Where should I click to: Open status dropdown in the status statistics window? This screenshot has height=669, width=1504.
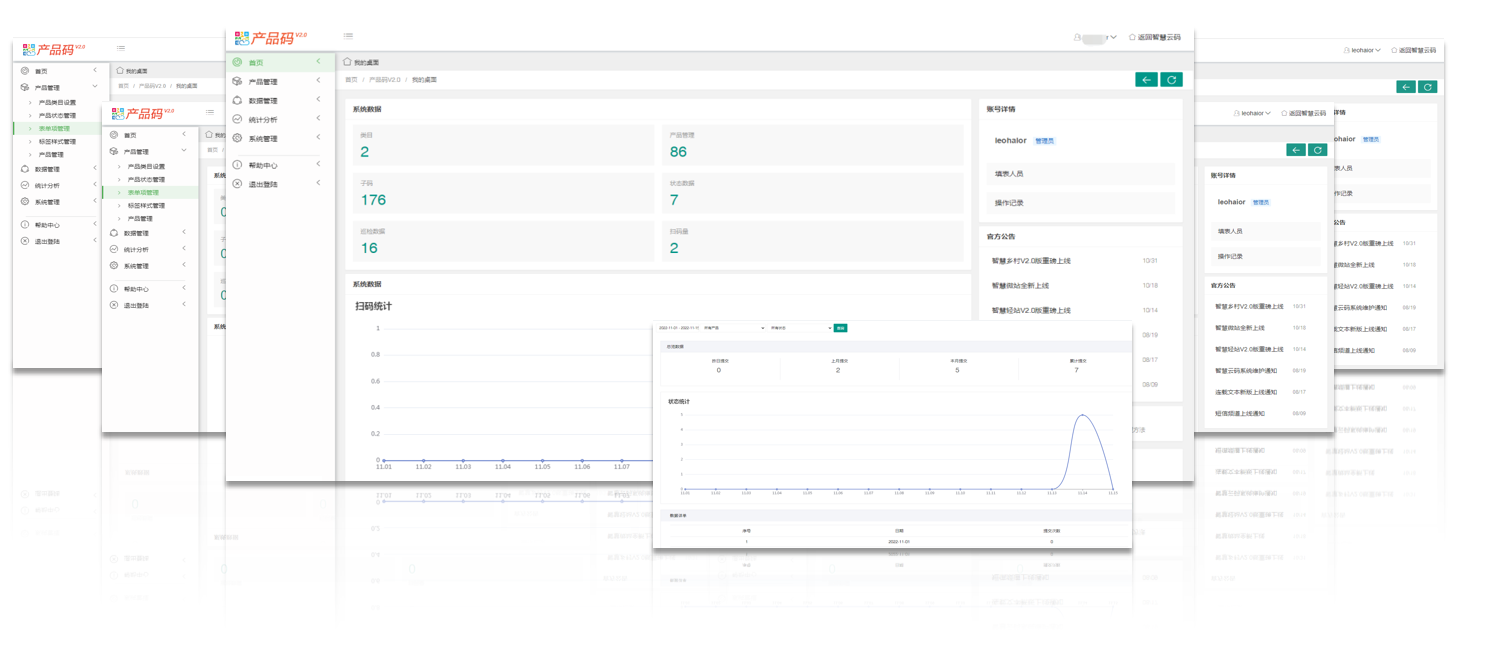pyautogui.click(x=800, y=328)
